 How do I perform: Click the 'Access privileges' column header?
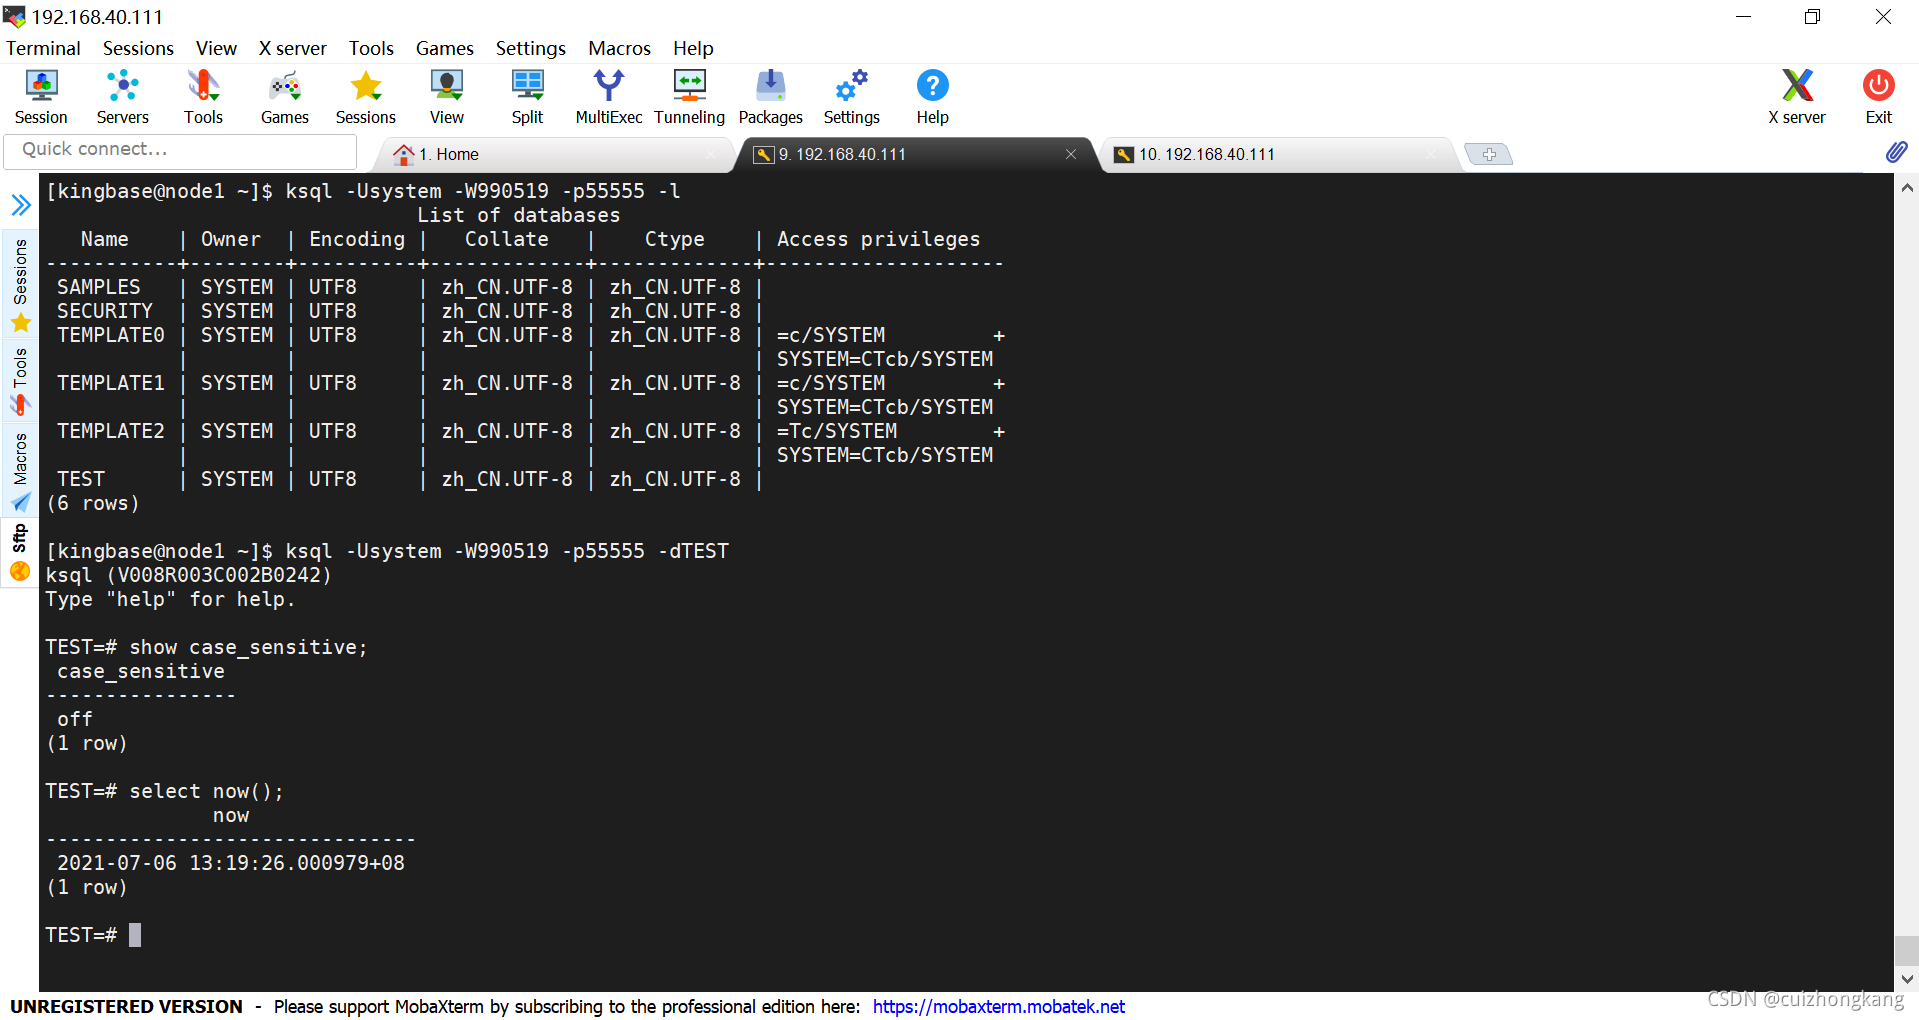(x=878, y=239)
